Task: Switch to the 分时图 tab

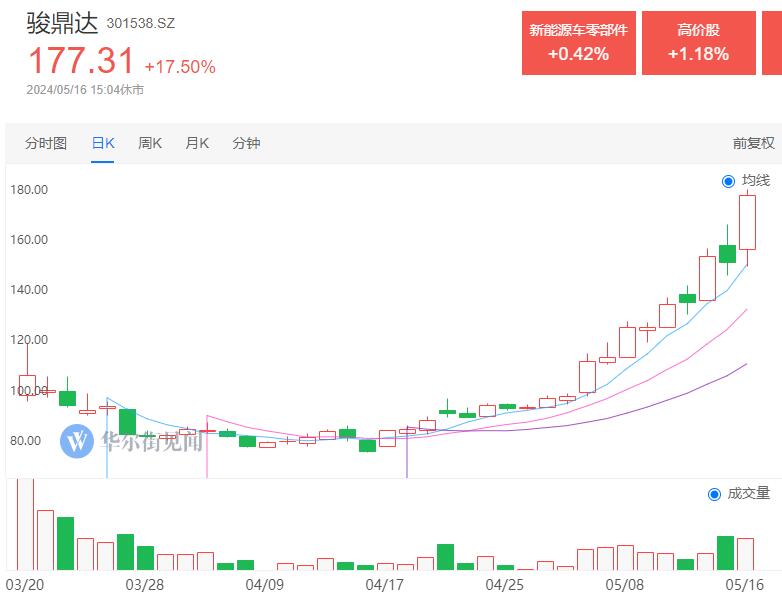Action: click(46, 144)
